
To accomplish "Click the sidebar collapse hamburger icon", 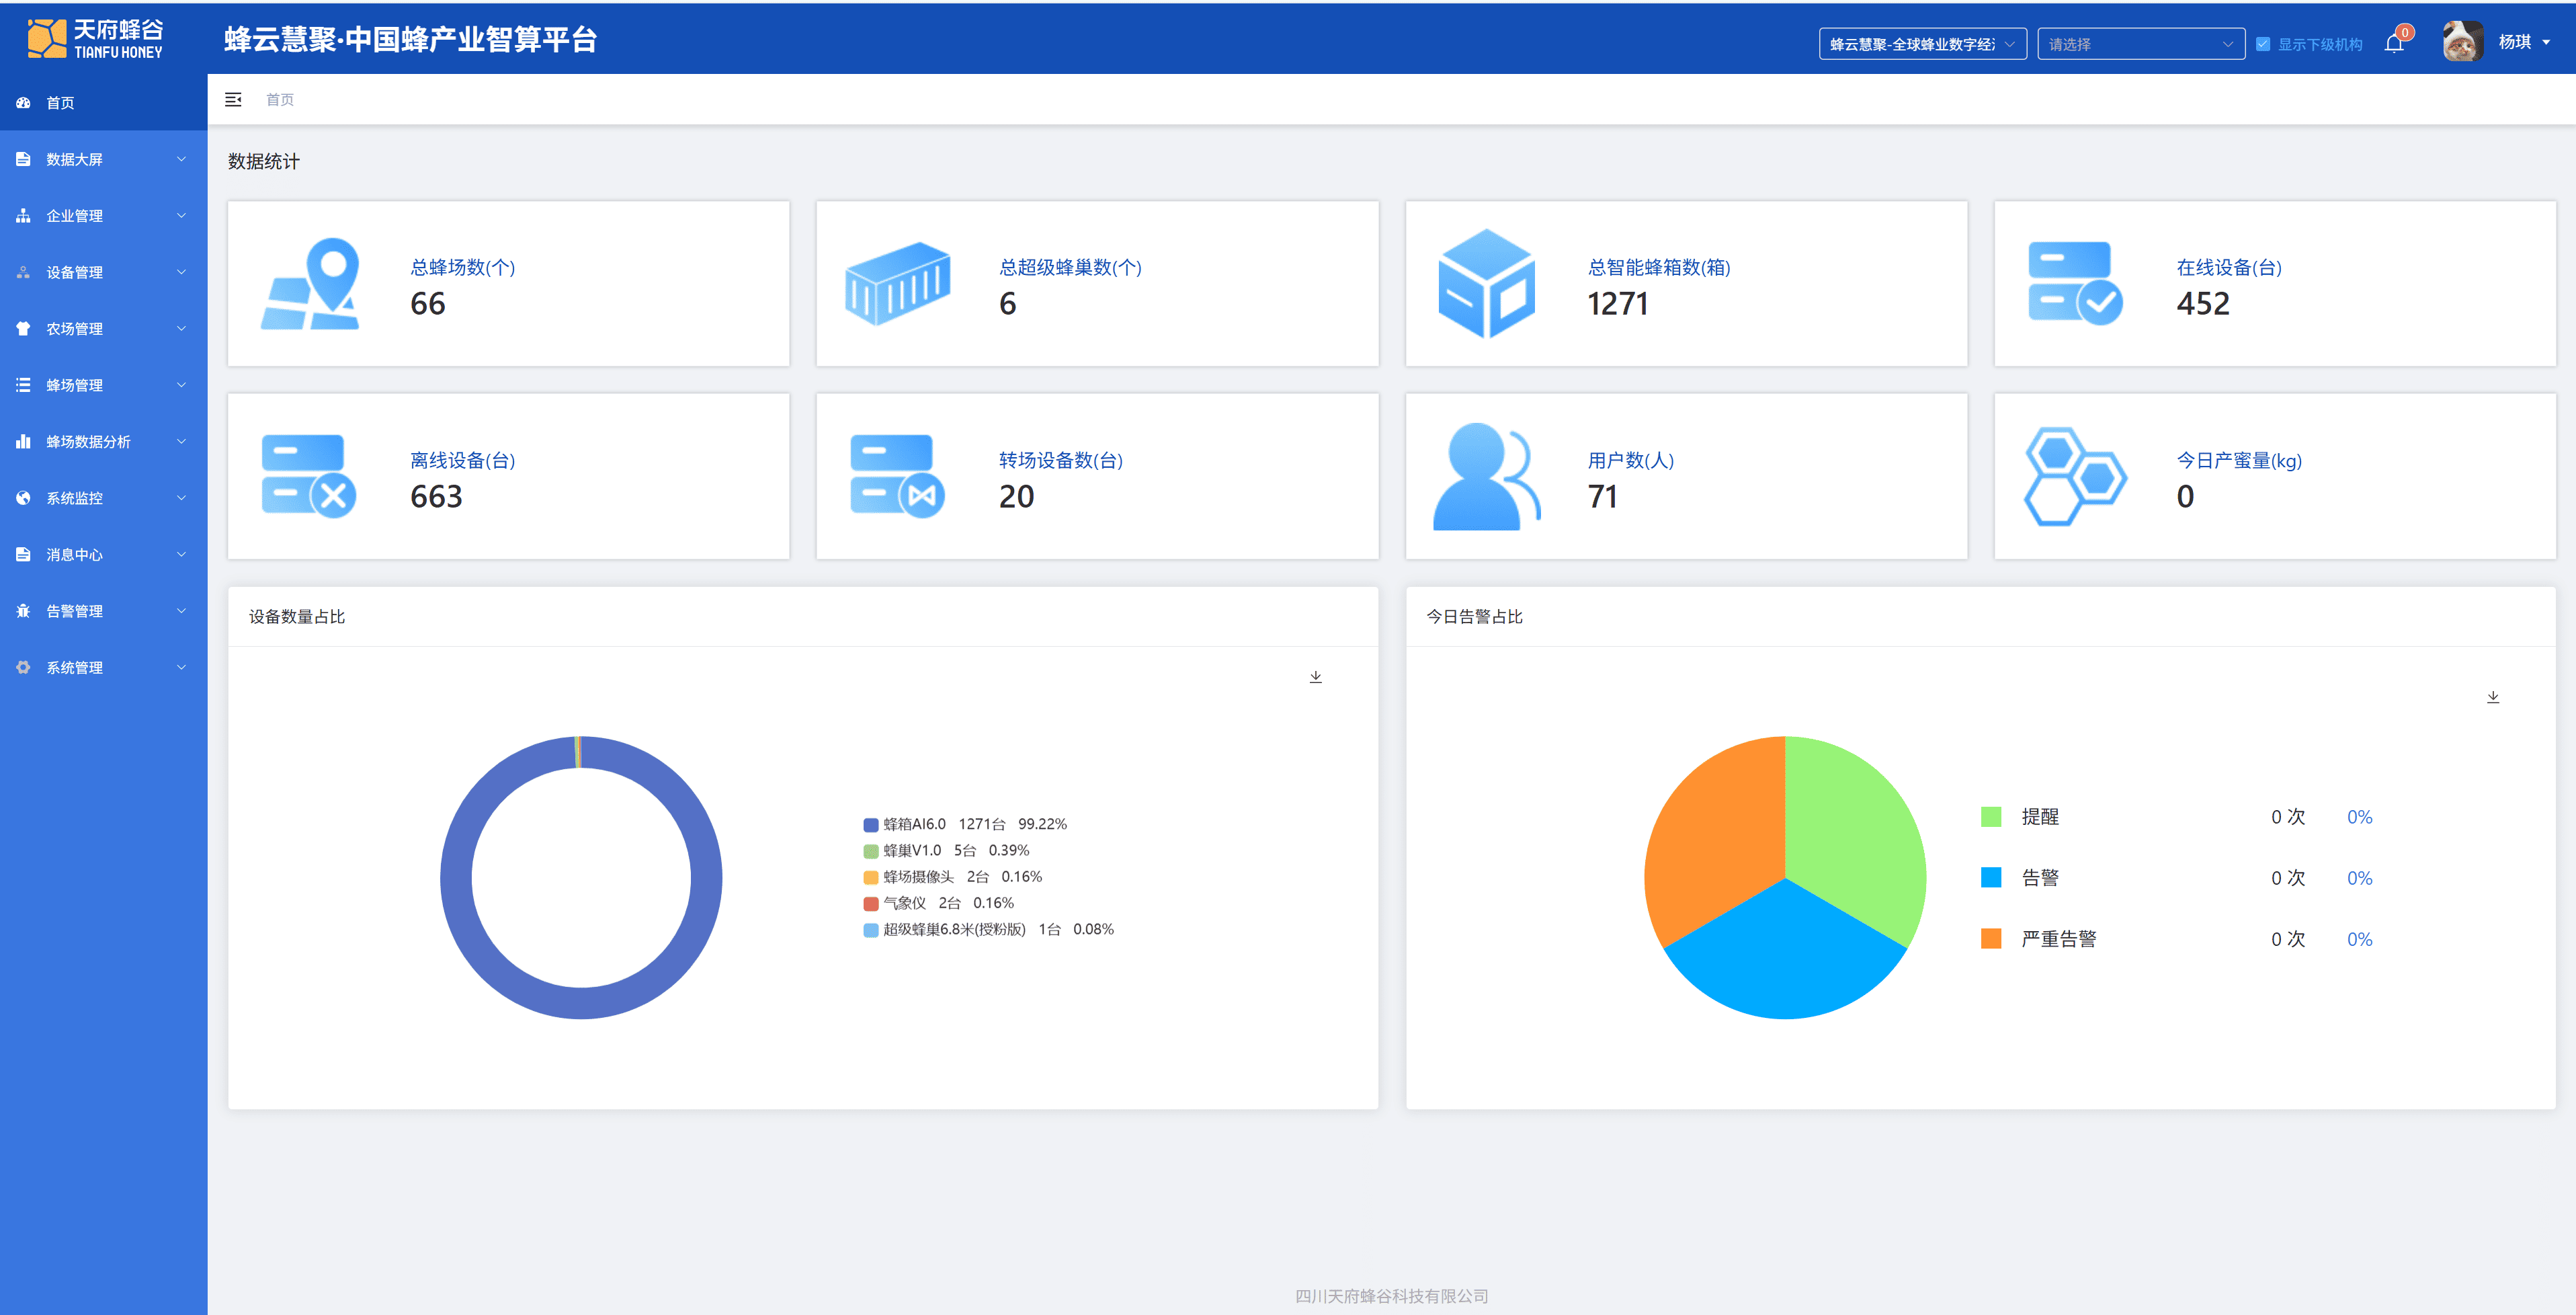I will pyautogui.click(x=233, y=99).
